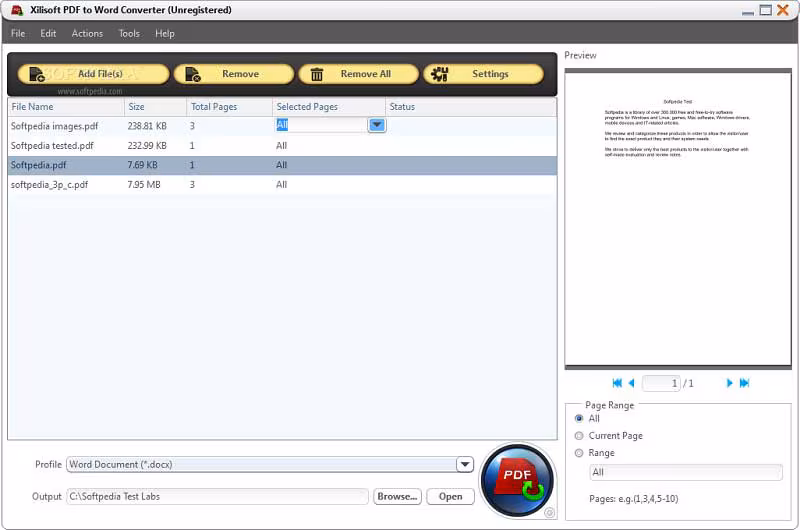800x530 pixels.
Task: Click the Remove button in toolbar
Action: (234, 74)
